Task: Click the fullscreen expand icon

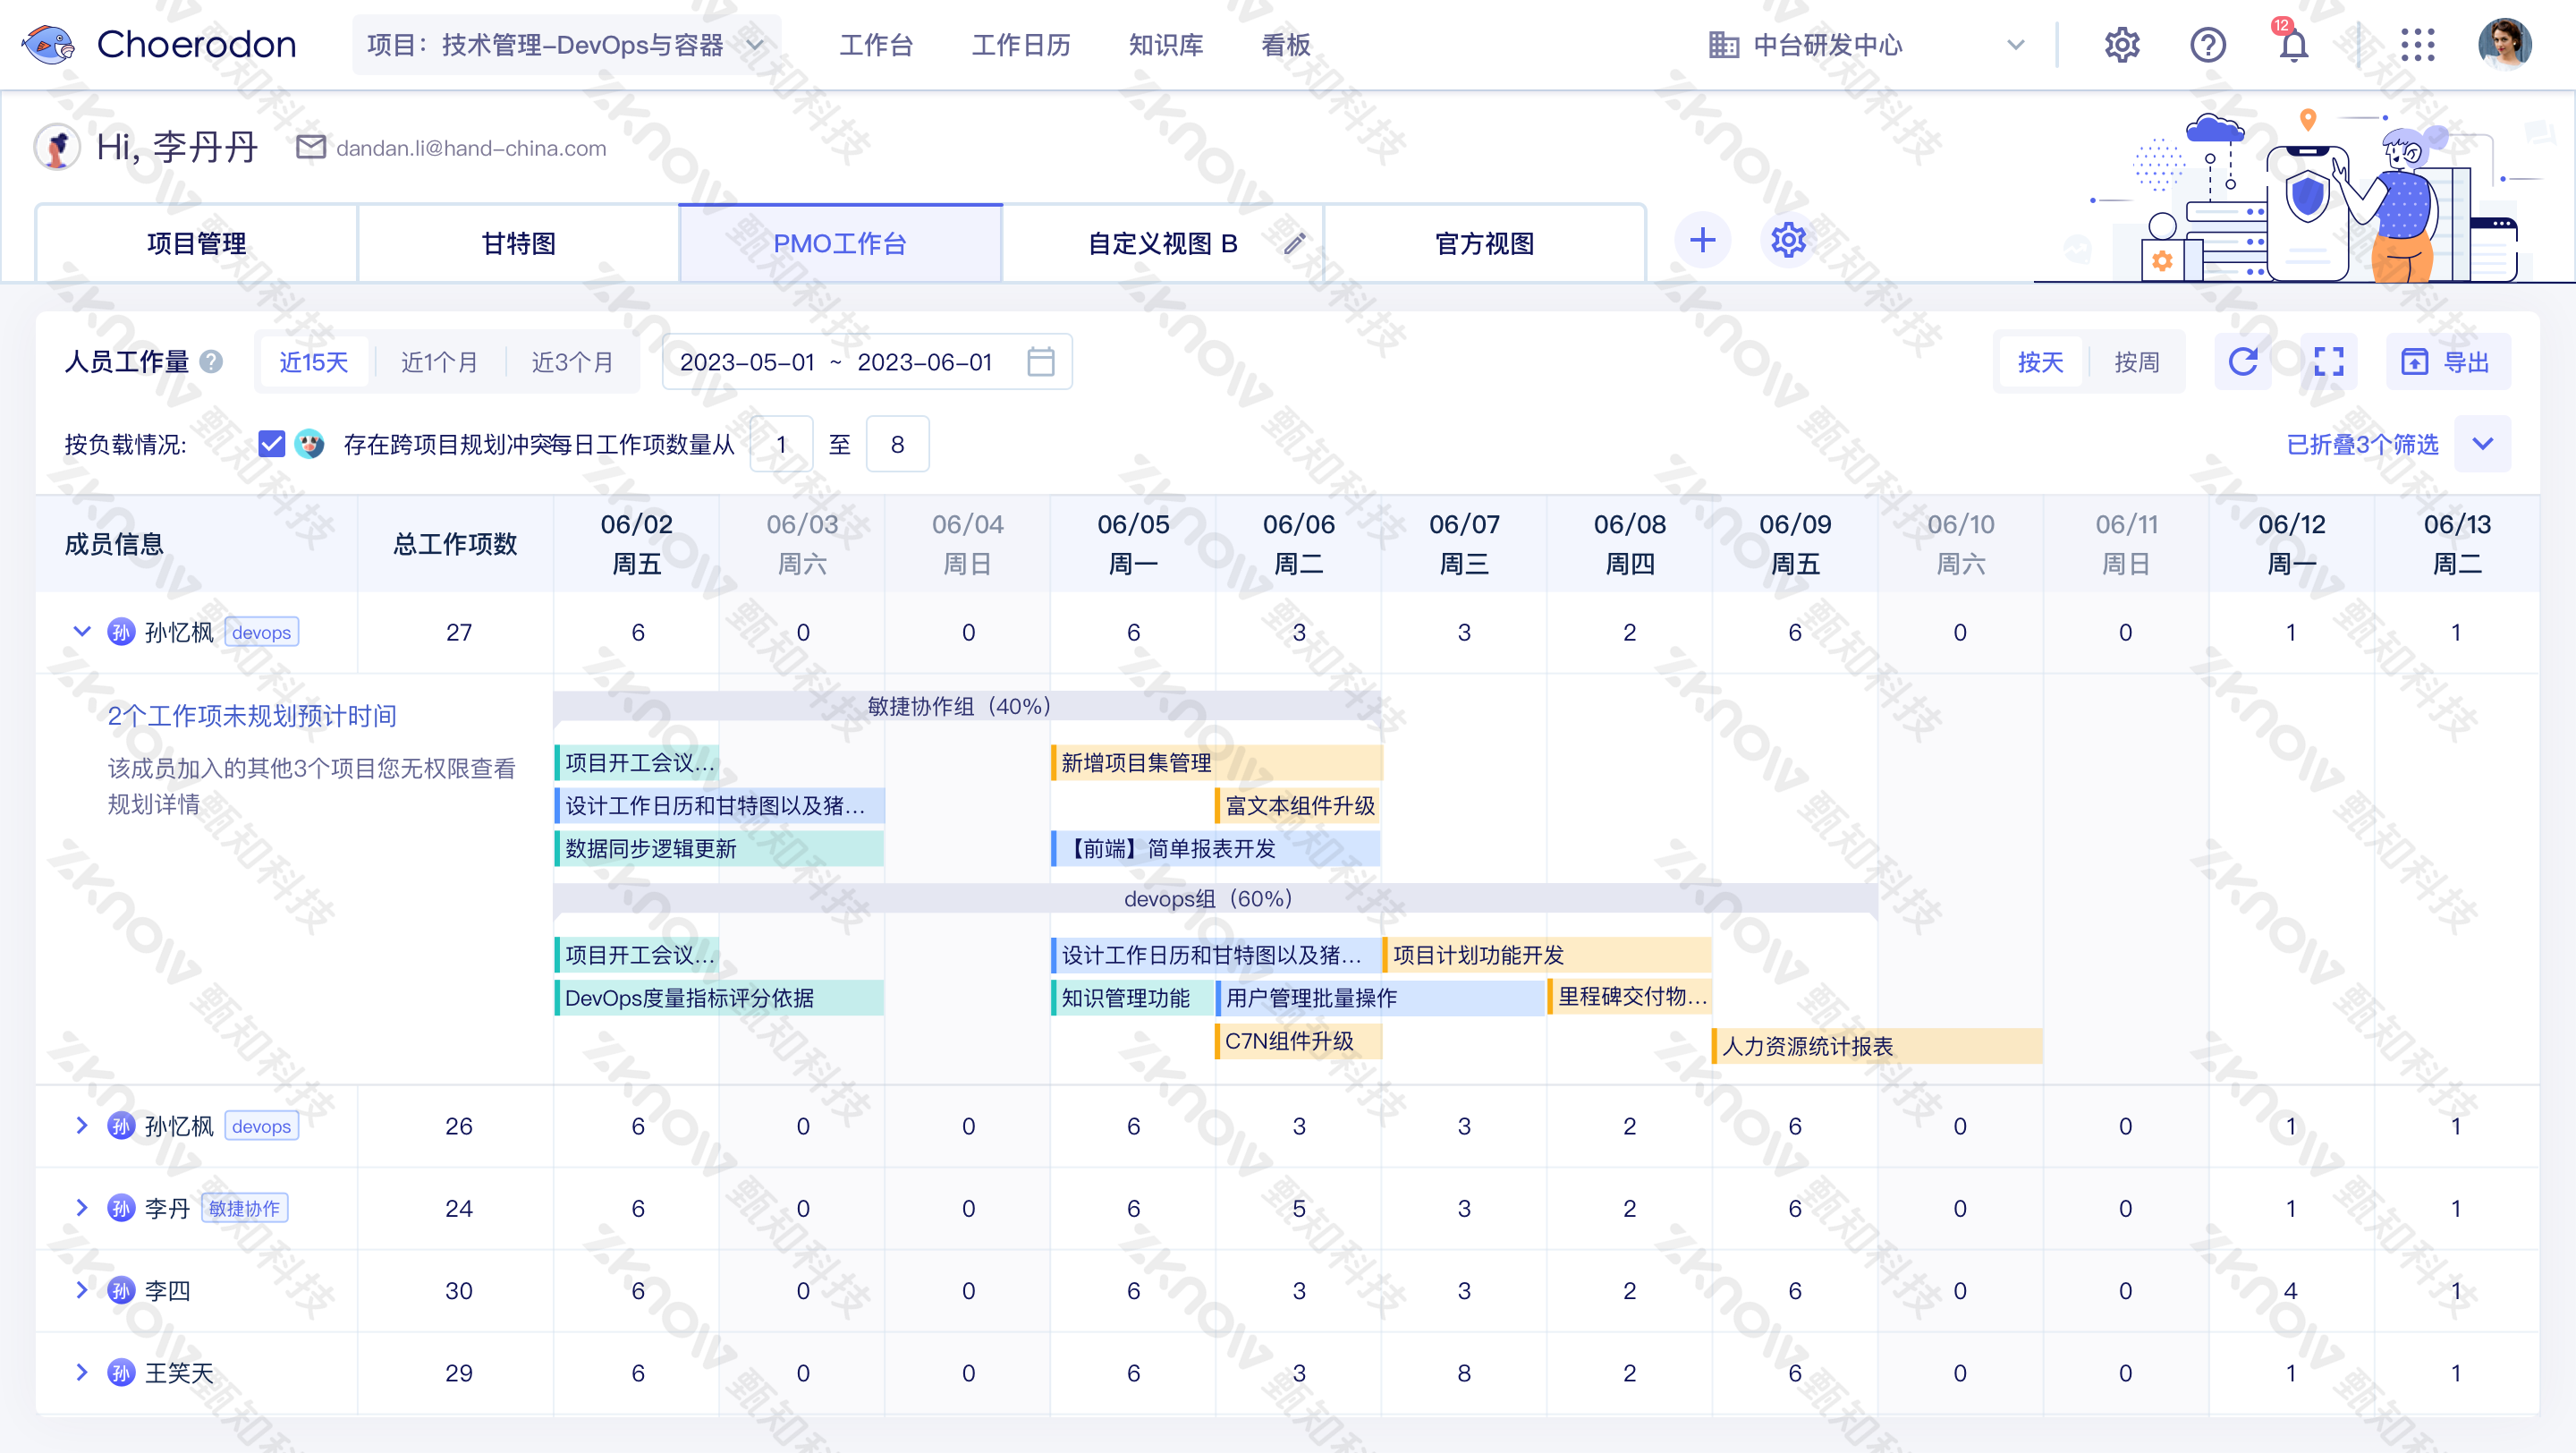Action: click(x=2329, y=361)
